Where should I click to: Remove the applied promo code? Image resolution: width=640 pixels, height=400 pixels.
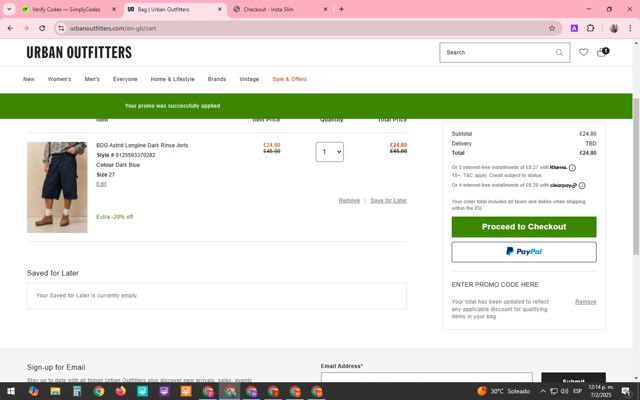tap(585, 302)
